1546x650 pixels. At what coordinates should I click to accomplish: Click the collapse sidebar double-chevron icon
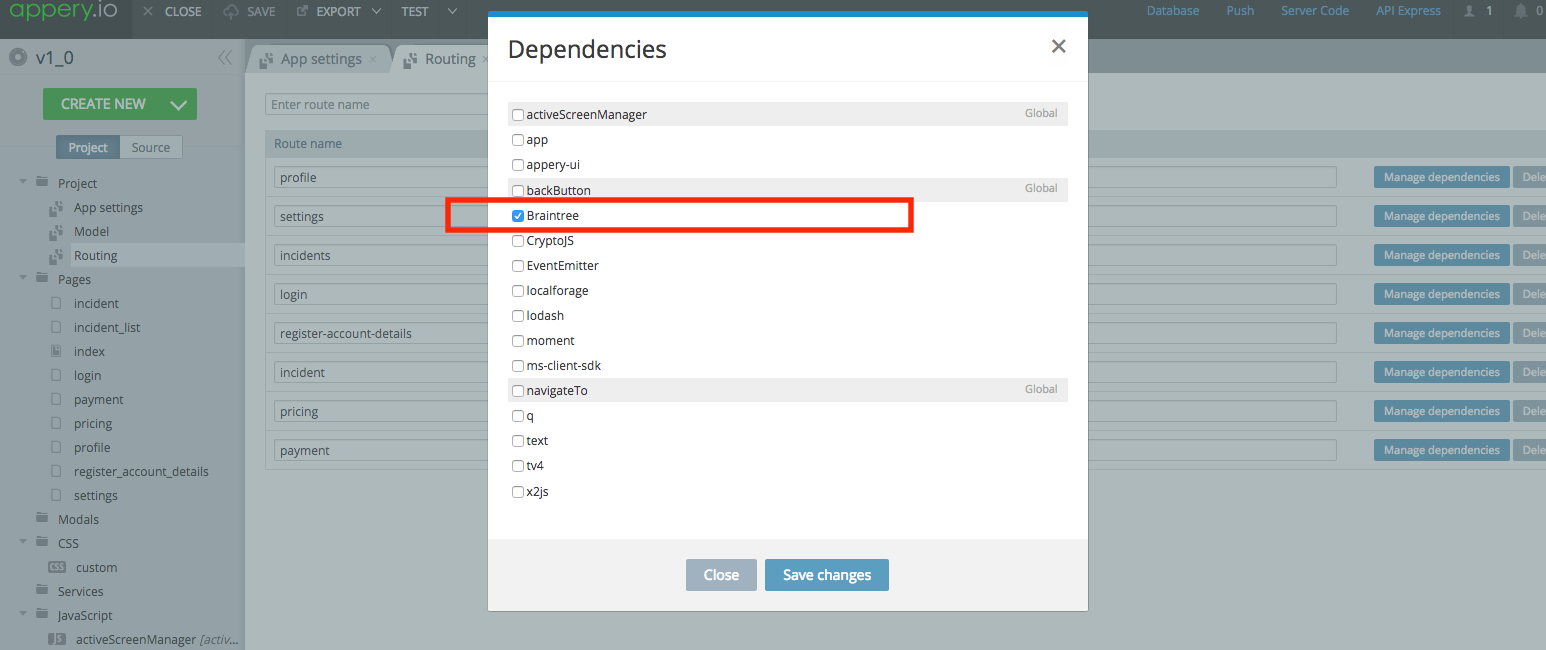coord(225,58)
